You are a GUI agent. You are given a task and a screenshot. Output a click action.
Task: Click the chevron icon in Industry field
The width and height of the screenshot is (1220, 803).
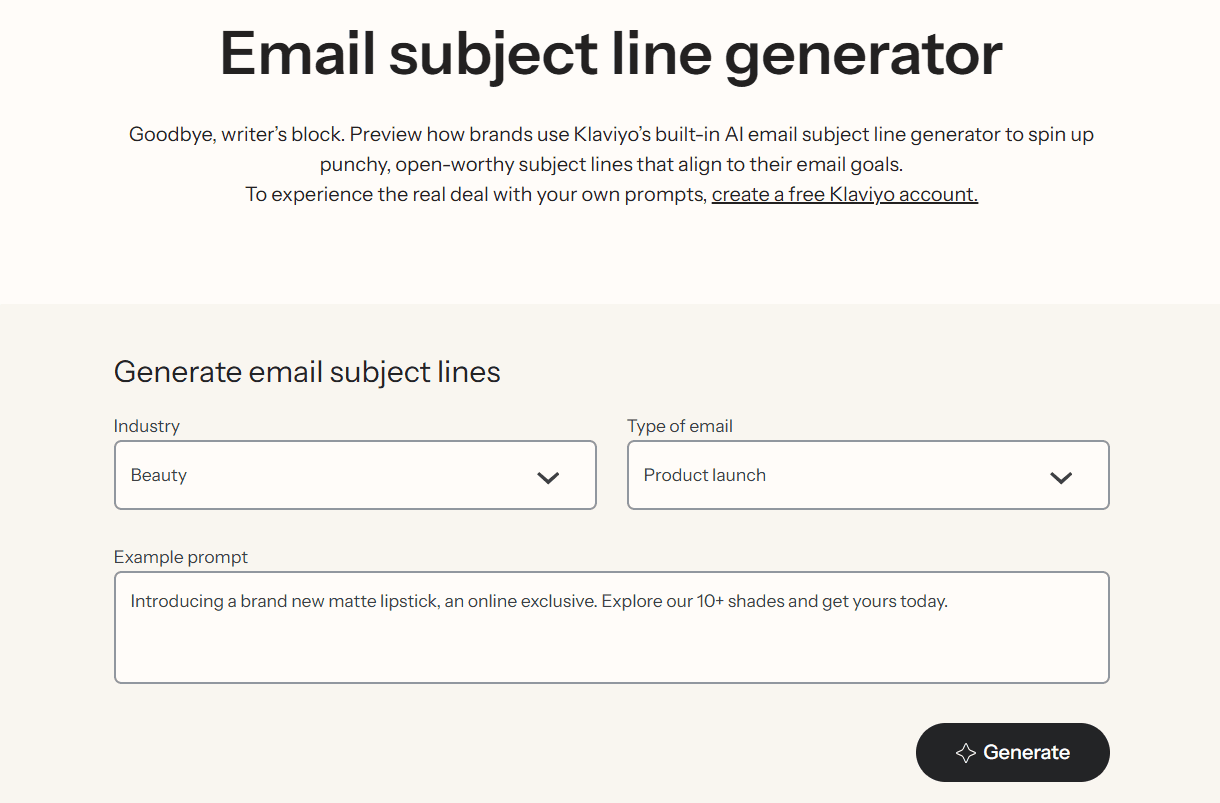click(548, 477)
